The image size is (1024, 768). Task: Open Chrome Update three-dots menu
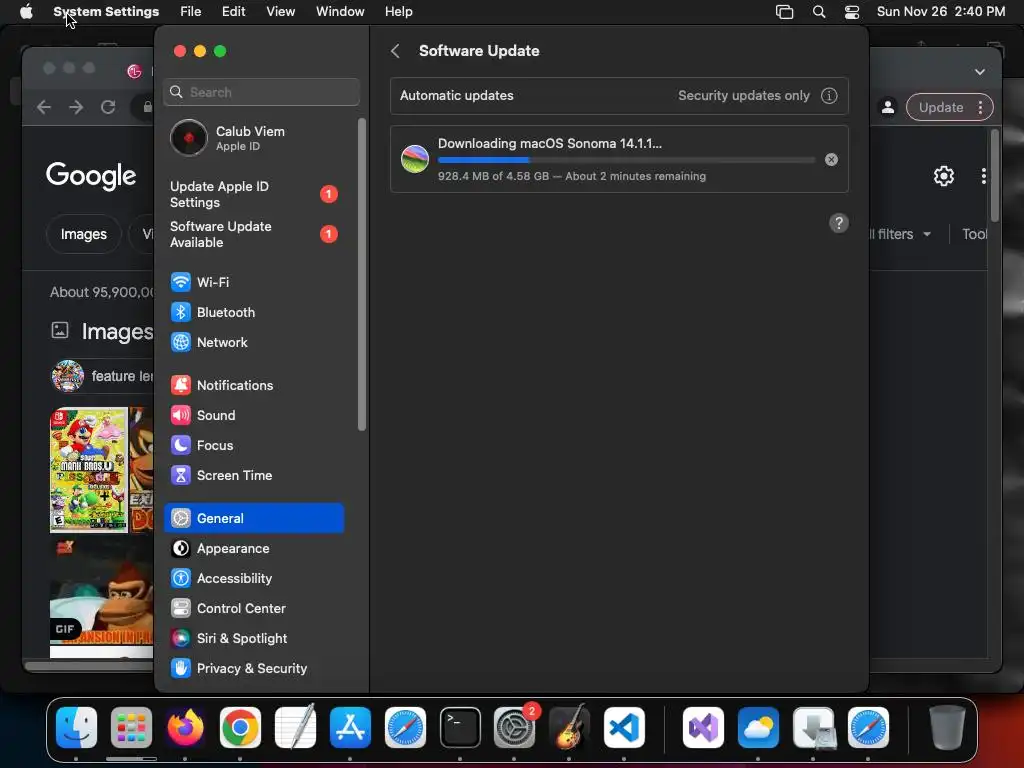pos(980,108)
